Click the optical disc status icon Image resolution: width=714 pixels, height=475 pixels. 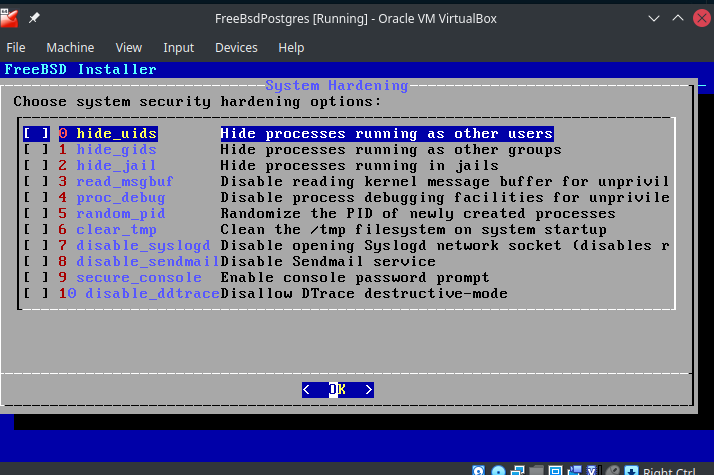498,470
